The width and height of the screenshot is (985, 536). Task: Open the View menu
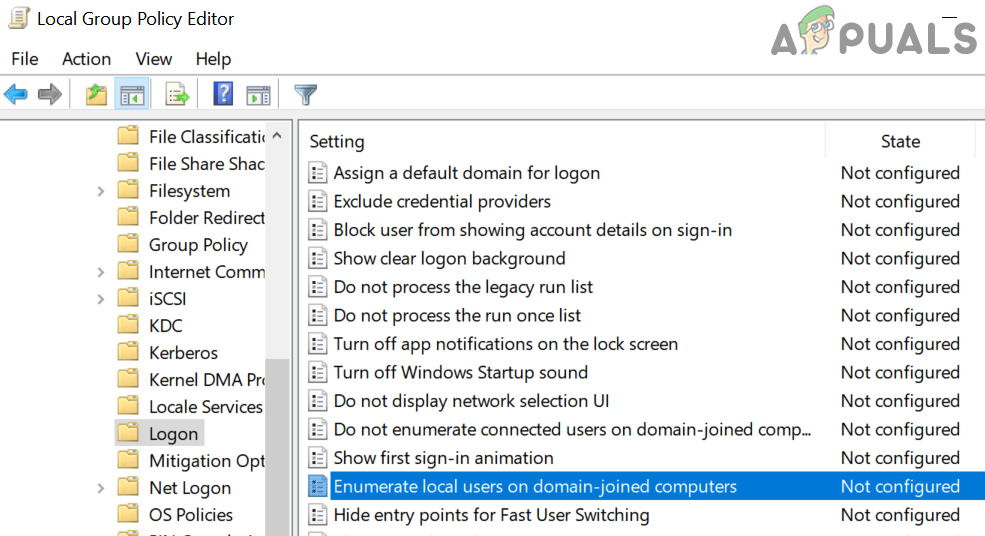click(154, 59)
